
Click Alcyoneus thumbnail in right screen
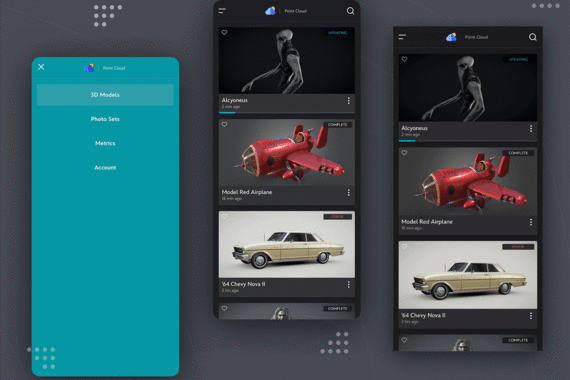point(468,88)
